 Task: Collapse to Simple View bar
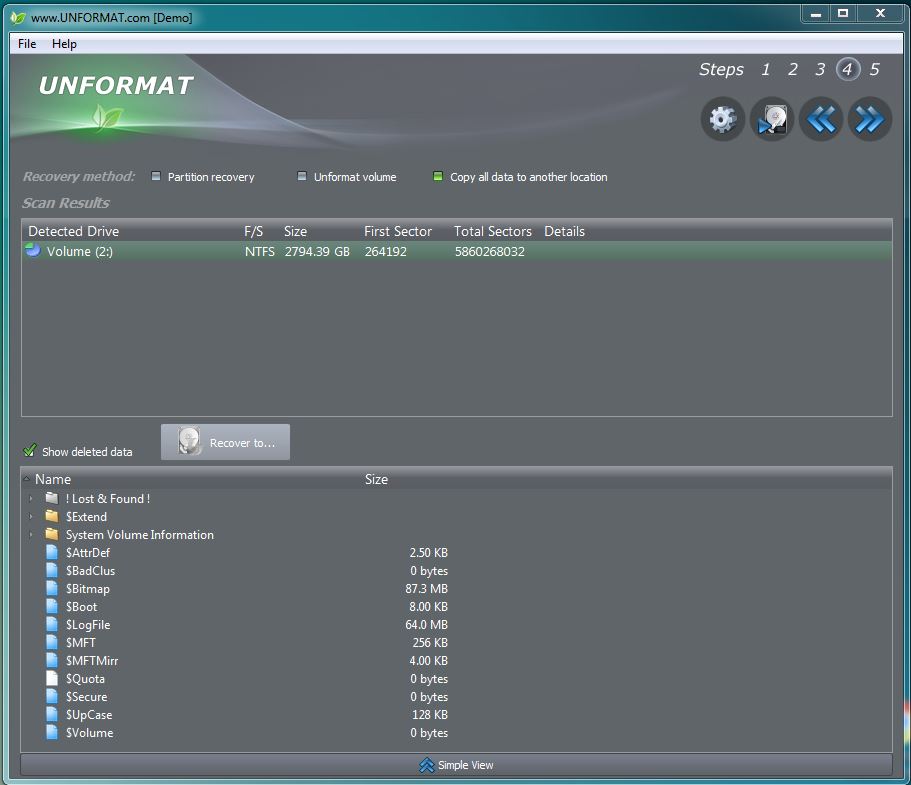point(456,765)
